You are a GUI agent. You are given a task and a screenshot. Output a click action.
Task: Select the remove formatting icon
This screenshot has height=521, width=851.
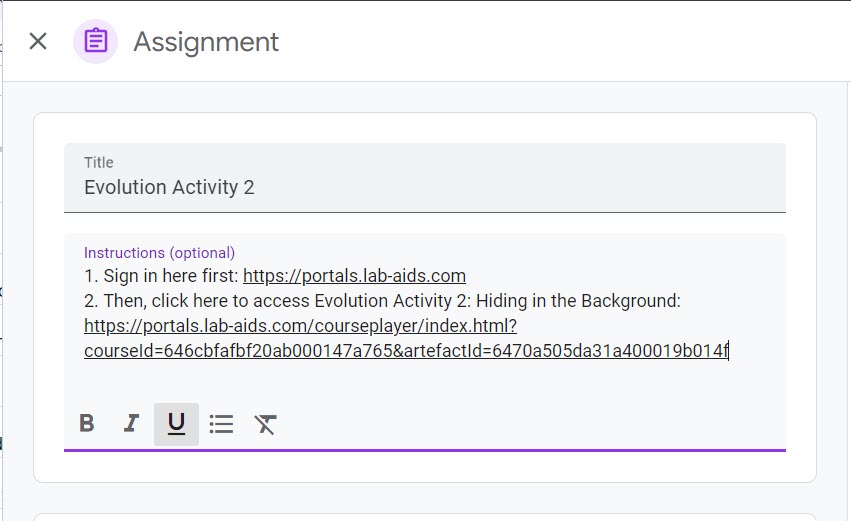[265, 424]
